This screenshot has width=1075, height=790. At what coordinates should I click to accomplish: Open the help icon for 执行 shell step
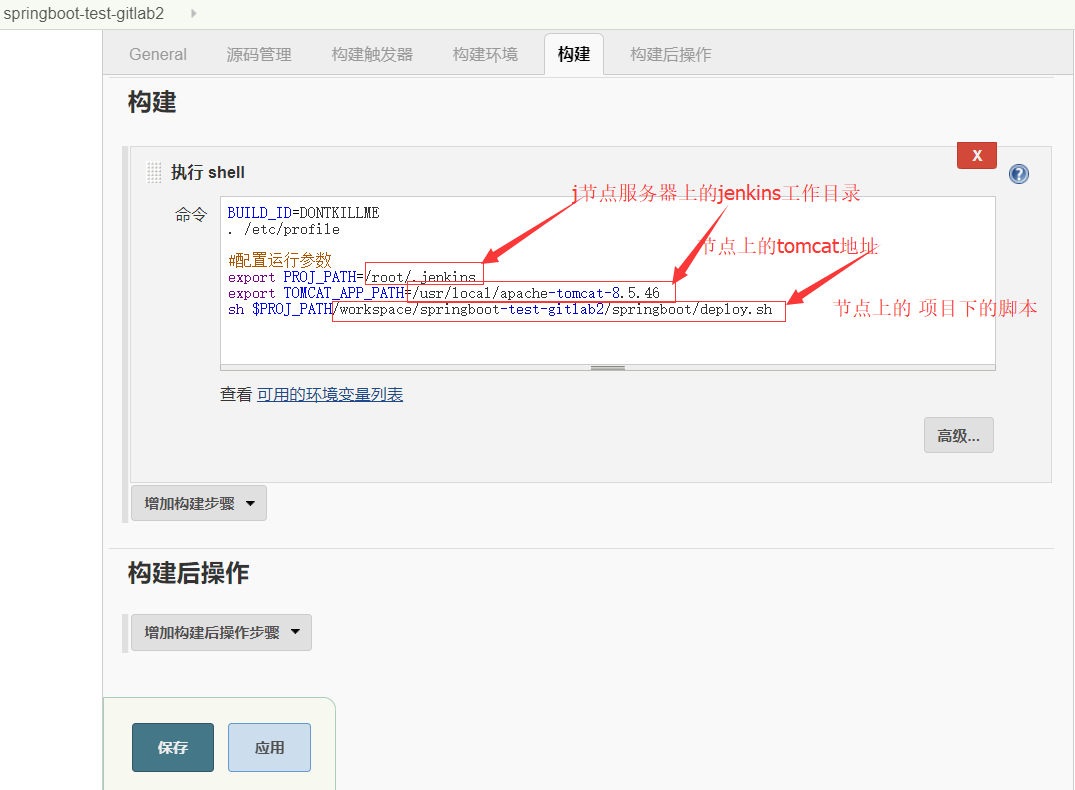pyautogui.click(x=1018, y=173)
